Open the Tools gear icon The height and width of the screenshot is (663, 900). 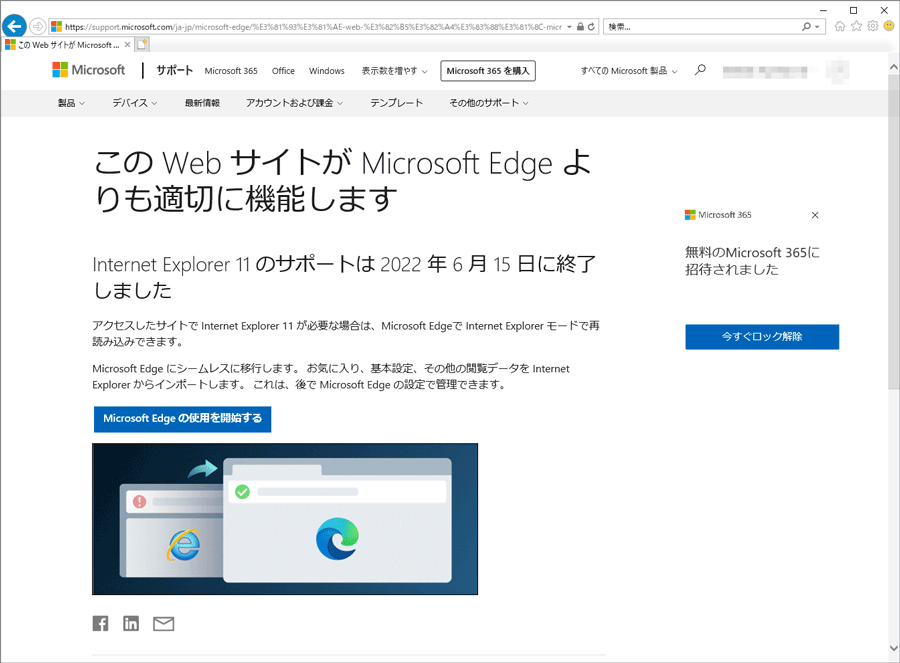point(873,26)
